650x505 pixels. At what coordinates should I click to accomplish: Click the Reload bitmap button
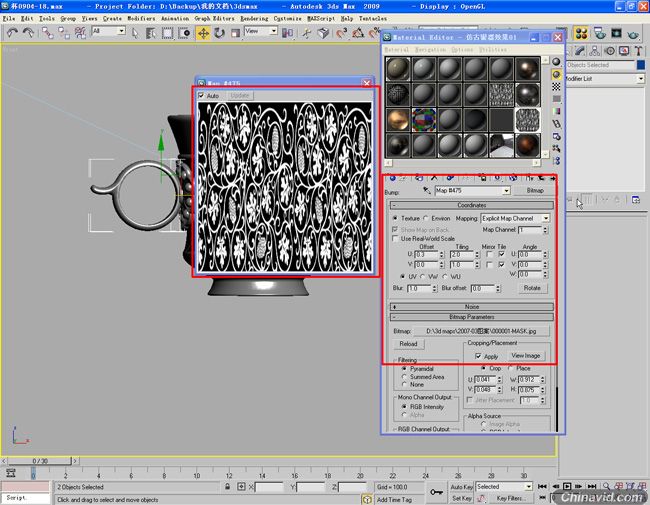pos(408,344)
